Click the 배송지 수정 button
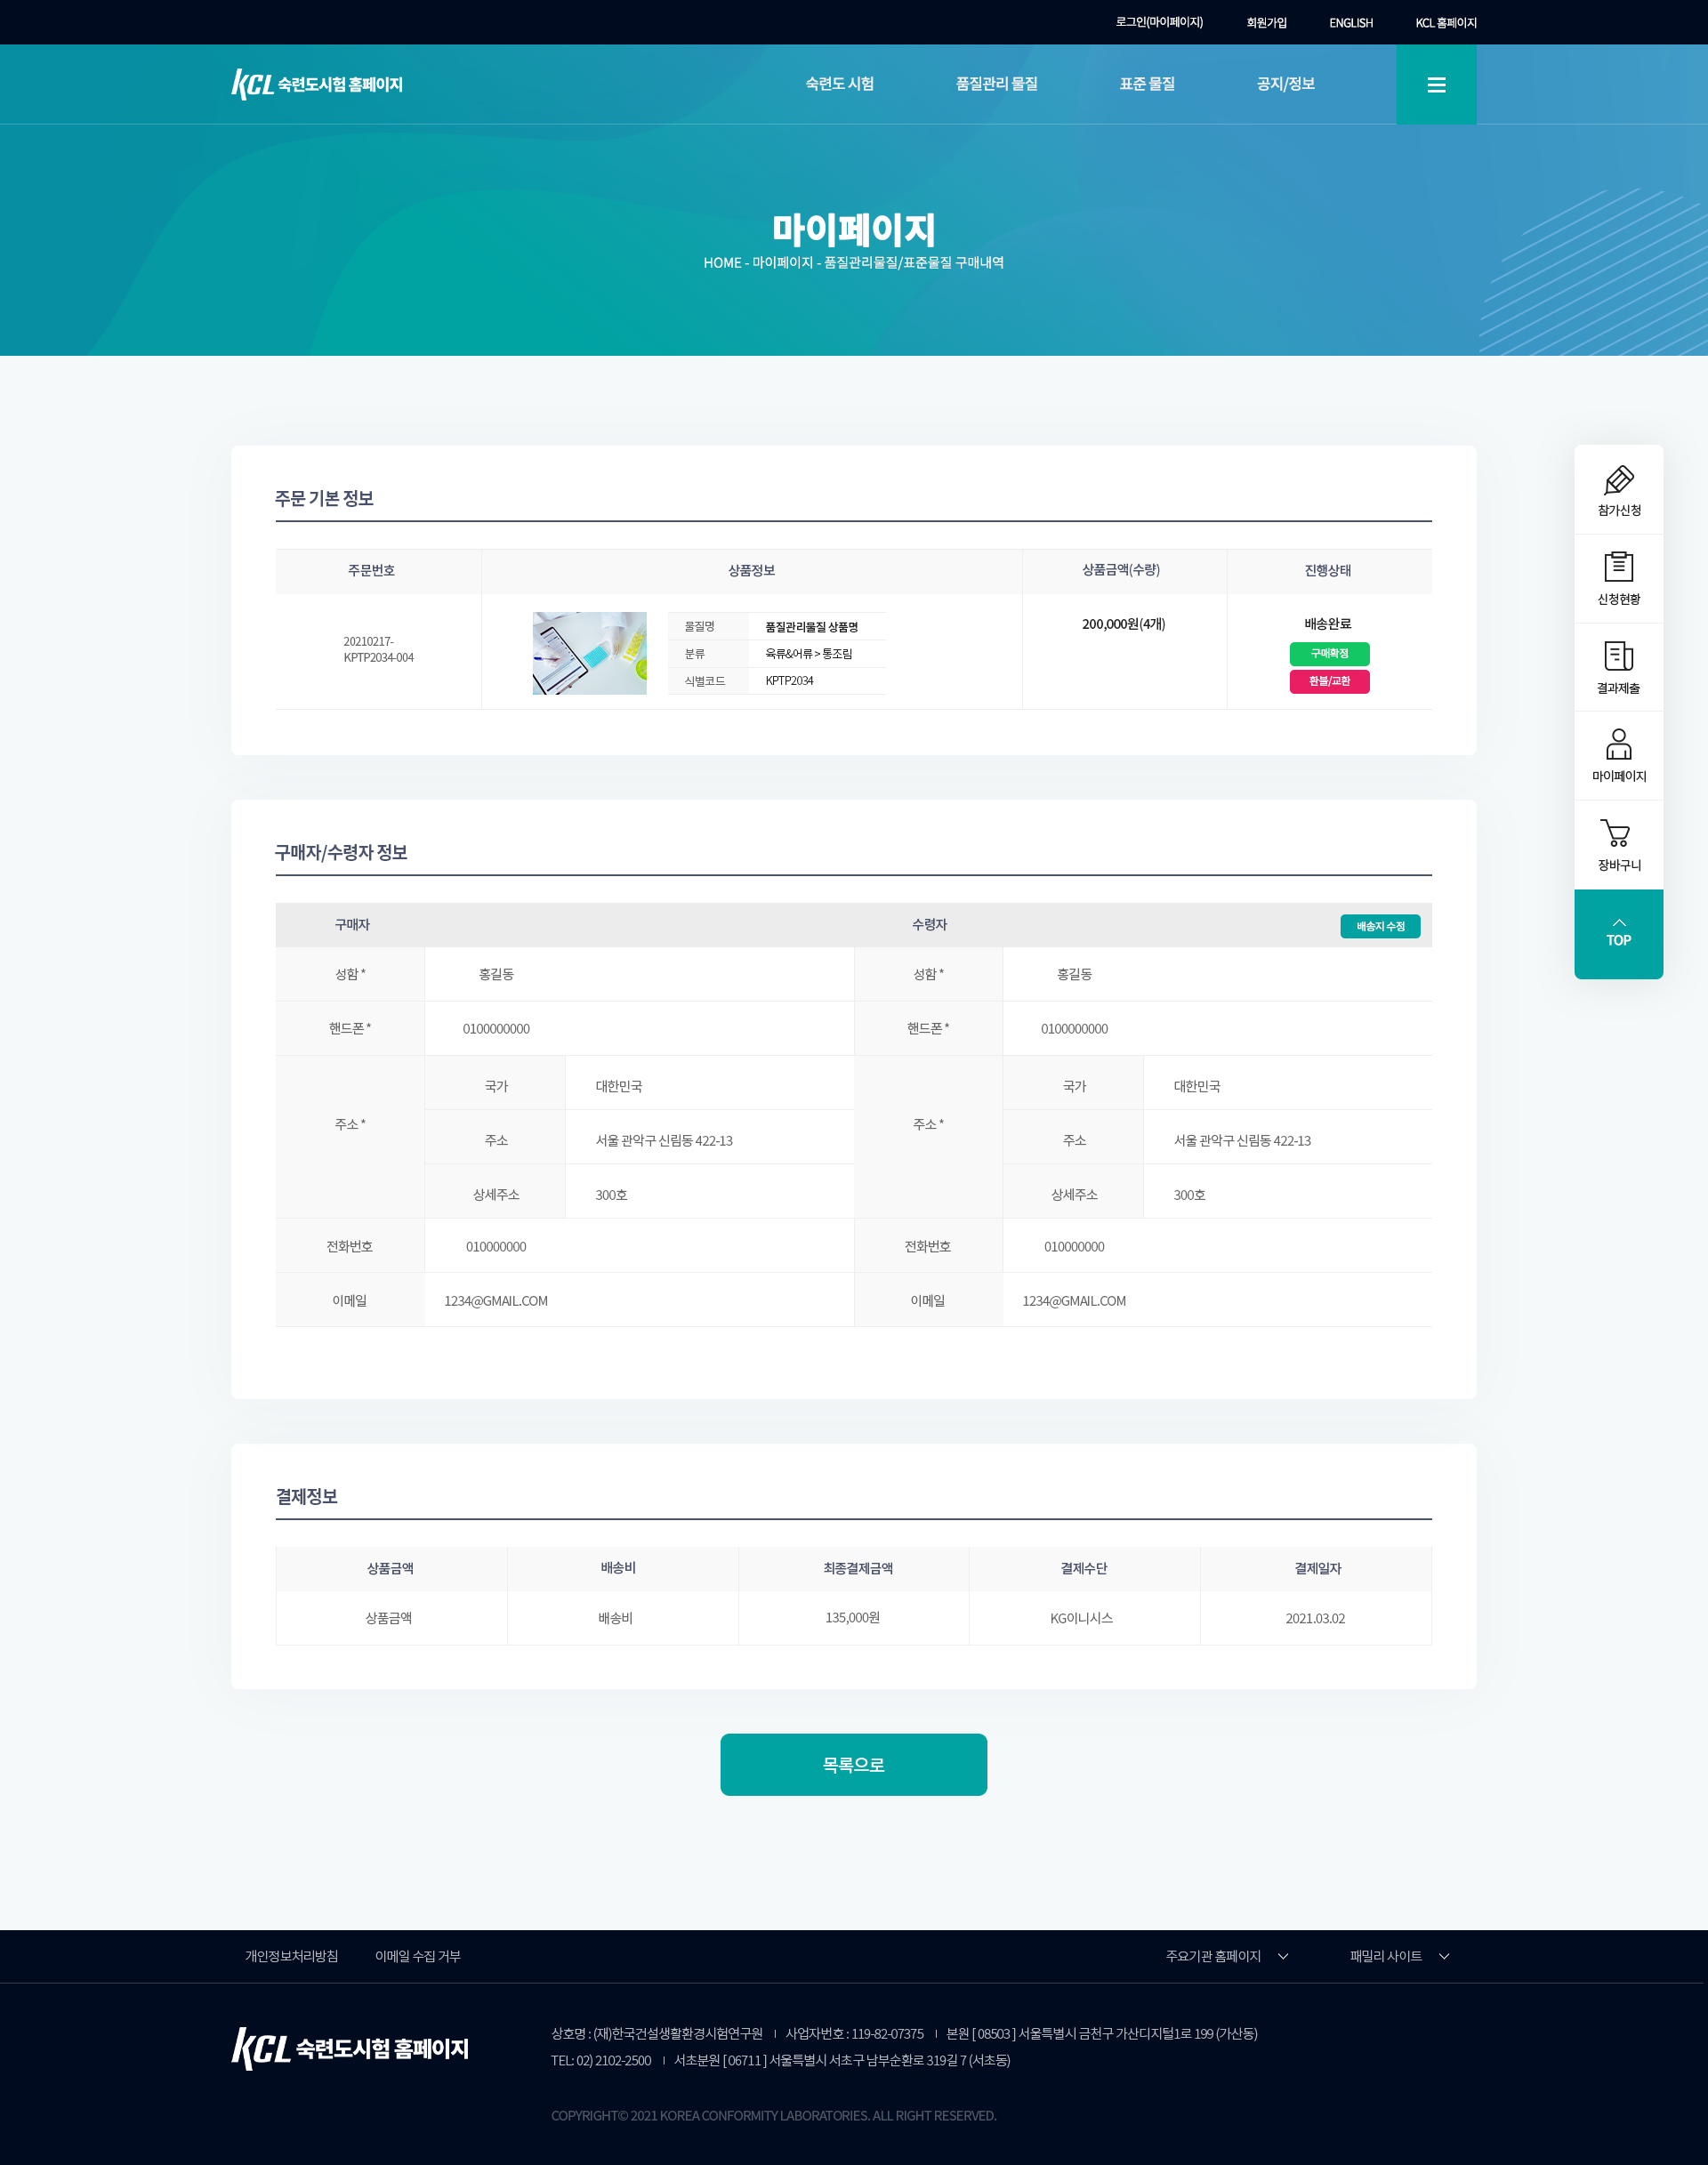The width and height of the screenshot is (1708, 2165). tap(1379, 926)
